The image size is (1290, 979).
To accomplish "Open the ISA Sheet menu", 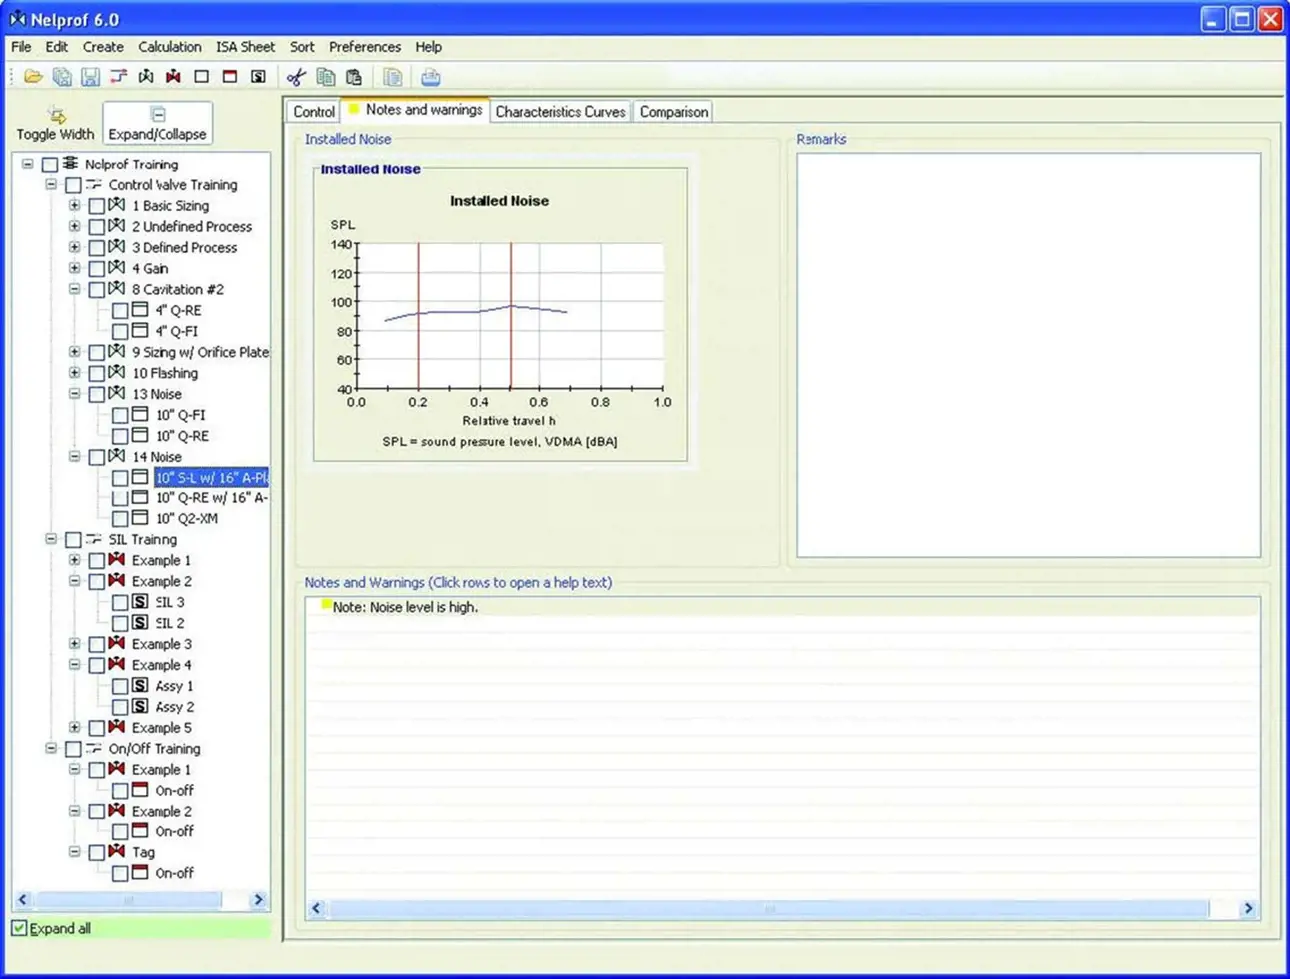I will pos(245,47).
